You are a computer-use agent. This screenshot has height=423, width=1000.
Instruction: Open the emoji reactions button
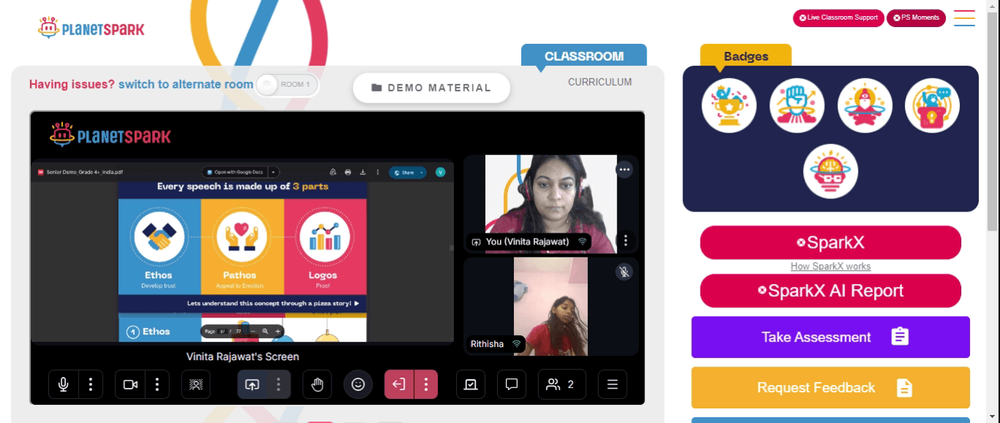[x=358, y=384]
